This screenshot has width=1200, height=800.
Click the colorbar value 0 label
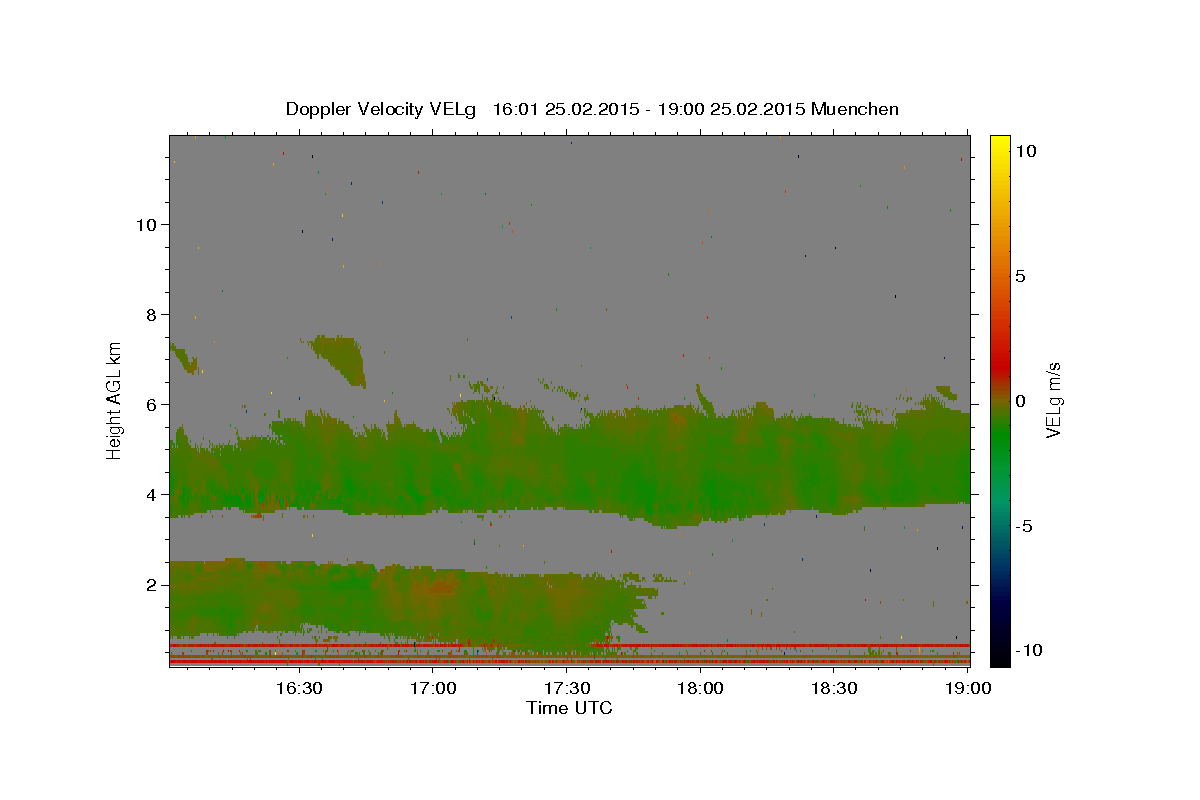pos(1020,401)
